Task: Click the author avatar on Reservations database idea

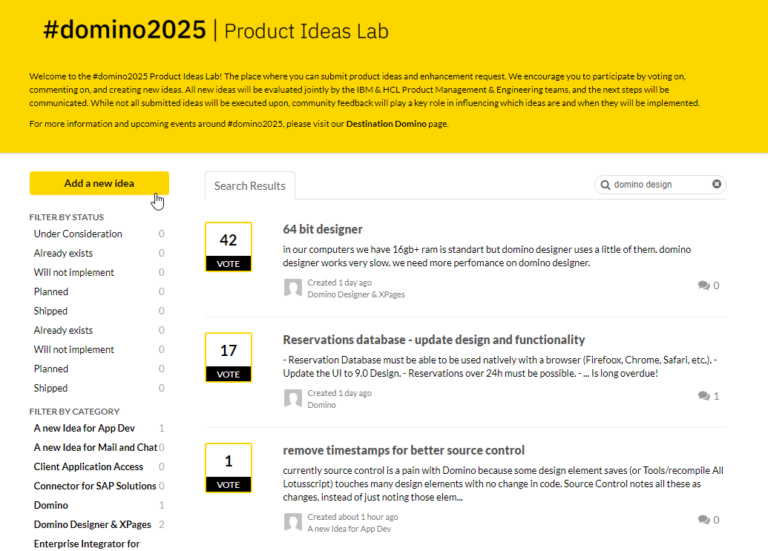Action: pyautogui.click(x=293, y=398)
